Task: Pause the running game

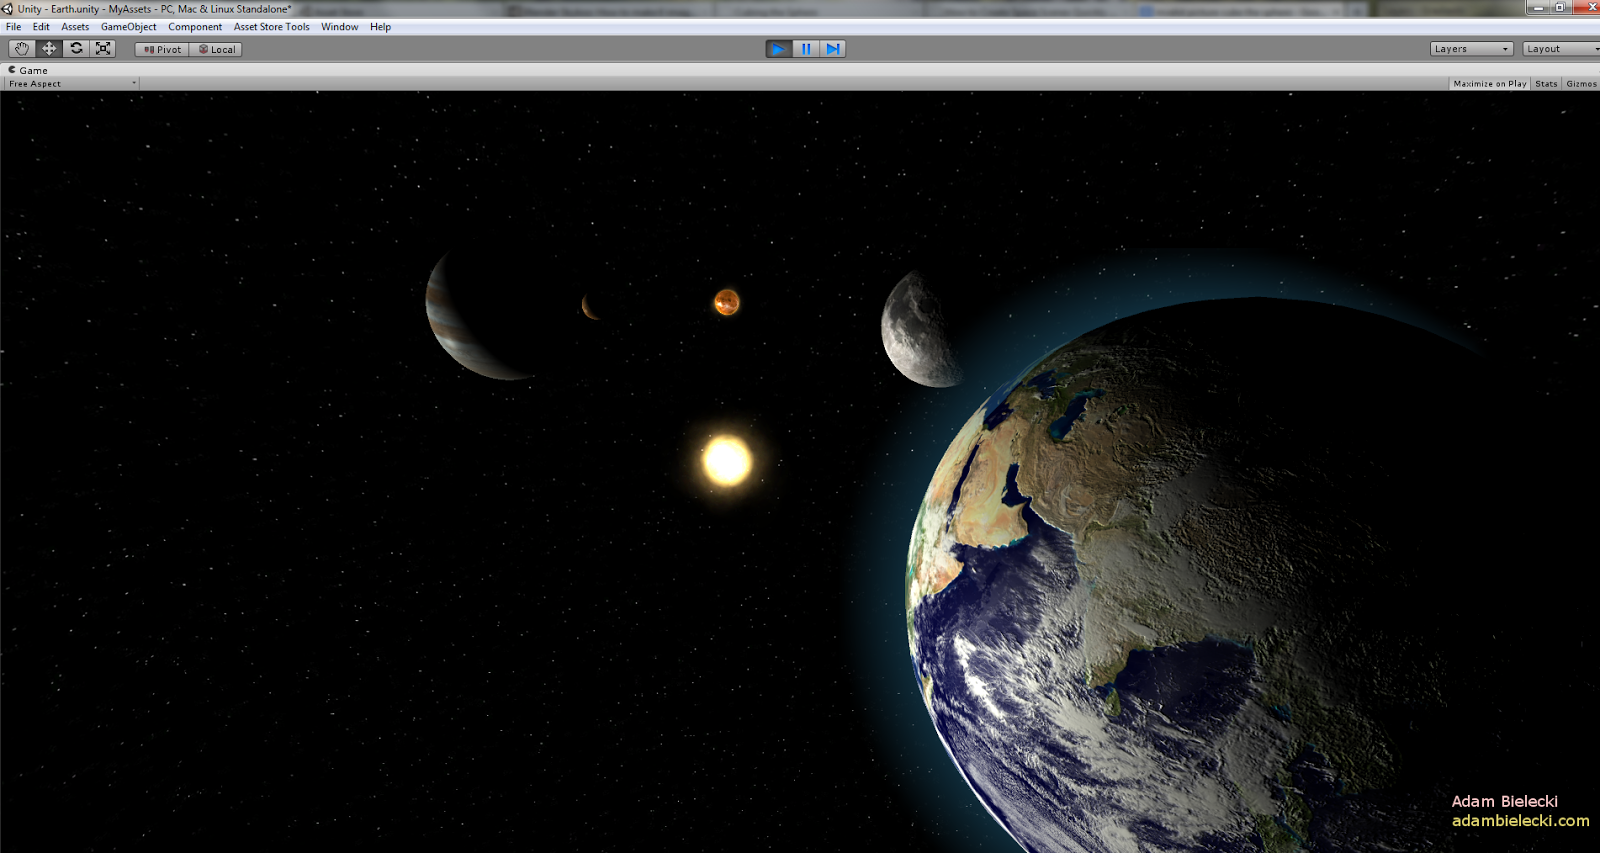Action: pos(806,49)
